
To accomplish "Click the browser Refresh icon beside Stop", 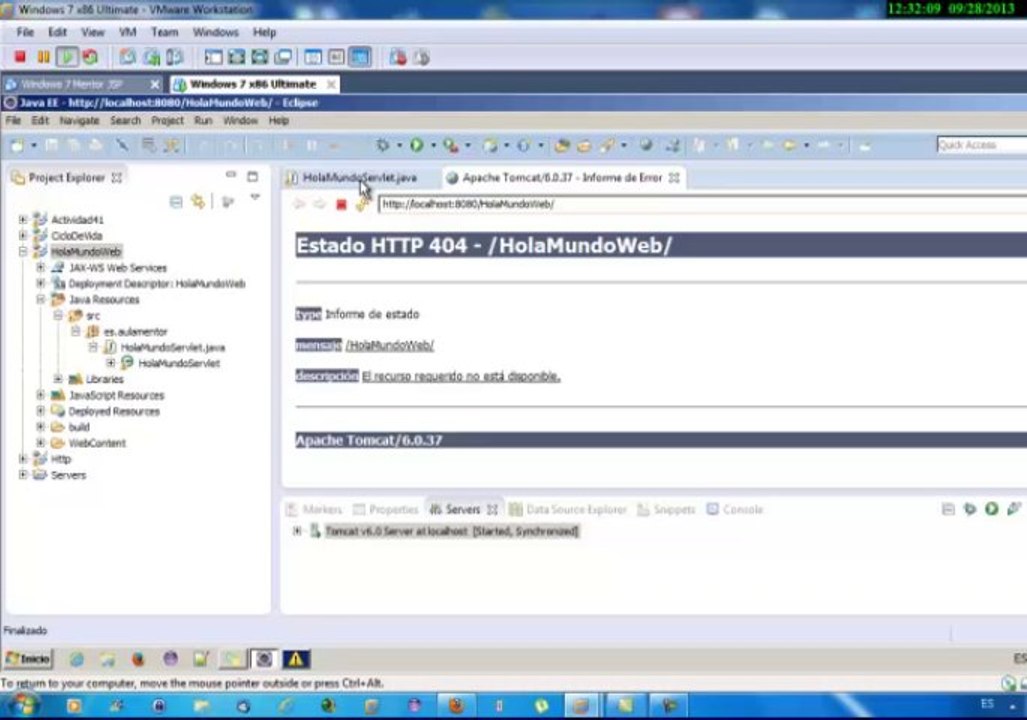I will click(362, 204).
